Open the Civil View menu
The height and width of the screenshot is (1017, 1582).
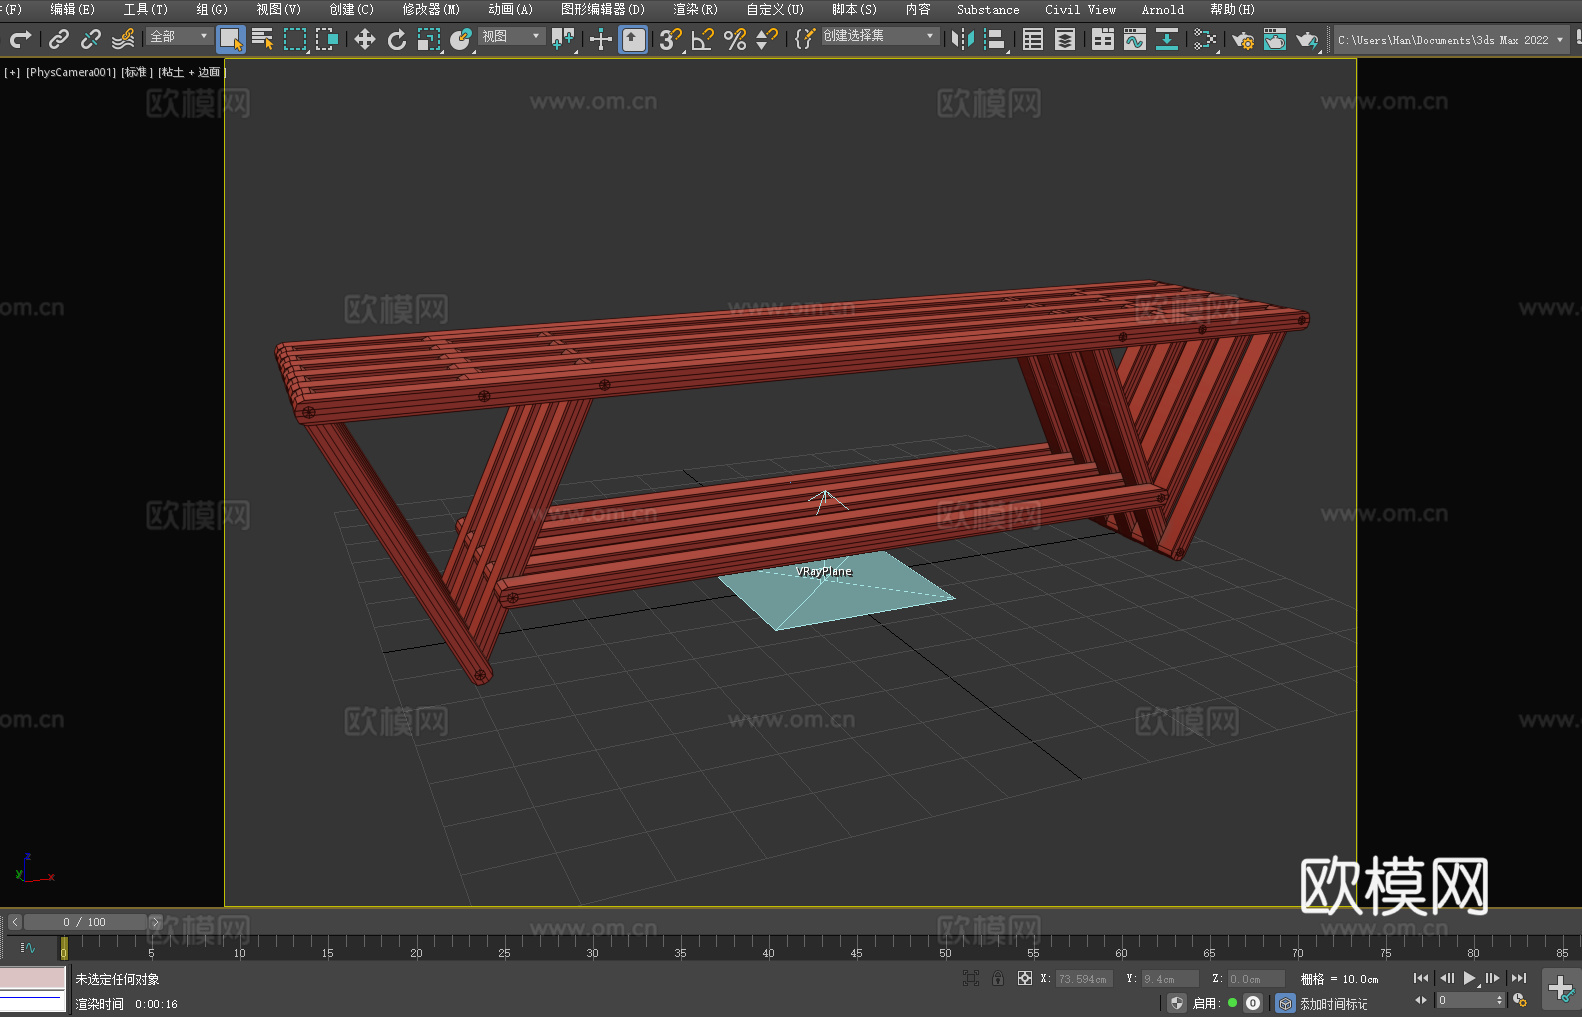coord(1080,9)
